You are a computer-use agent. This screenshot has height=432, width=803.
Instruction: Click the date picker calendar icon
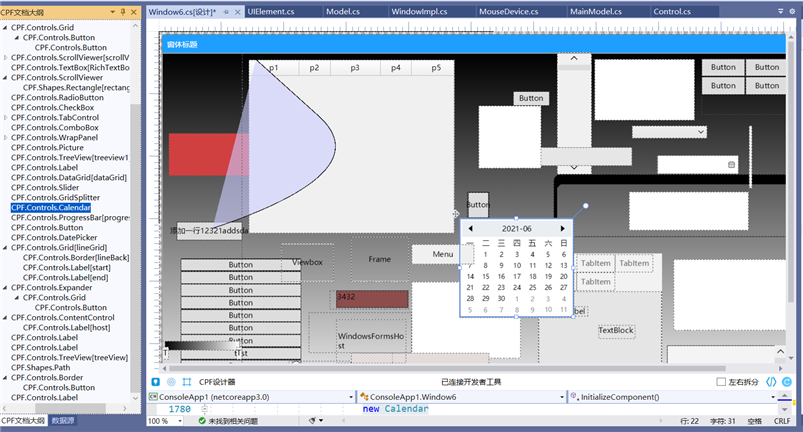pyautogui.click(x=731, y=164)
